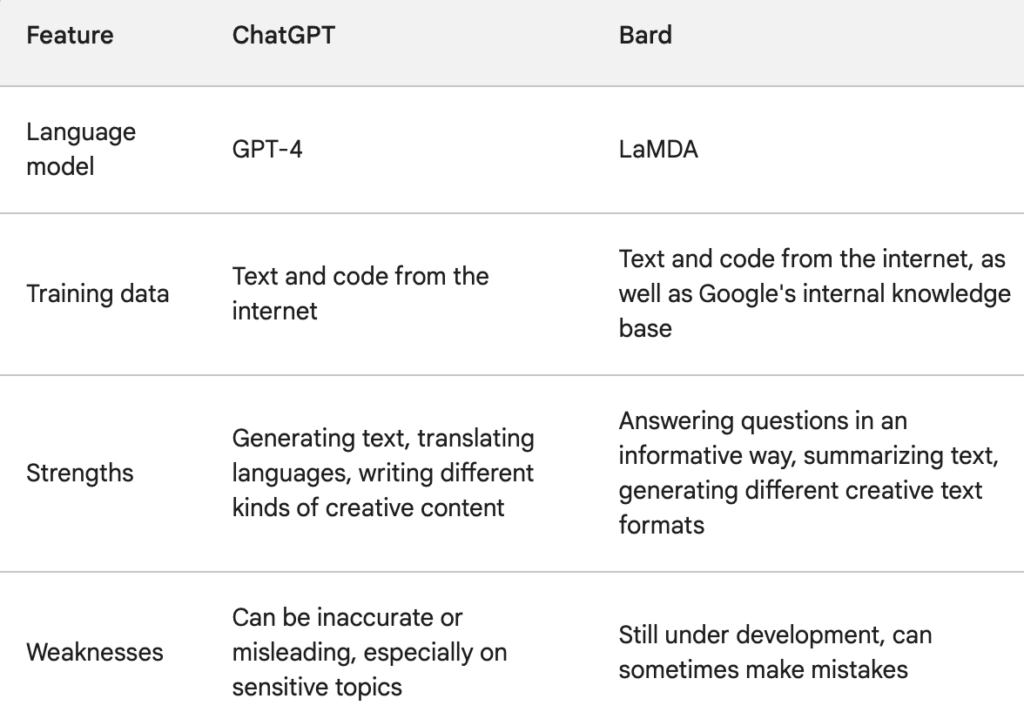This screenshot has height=712, width=1024.
Task: Click 'kinds of creative content' text line
Action: tap(368, 508)
